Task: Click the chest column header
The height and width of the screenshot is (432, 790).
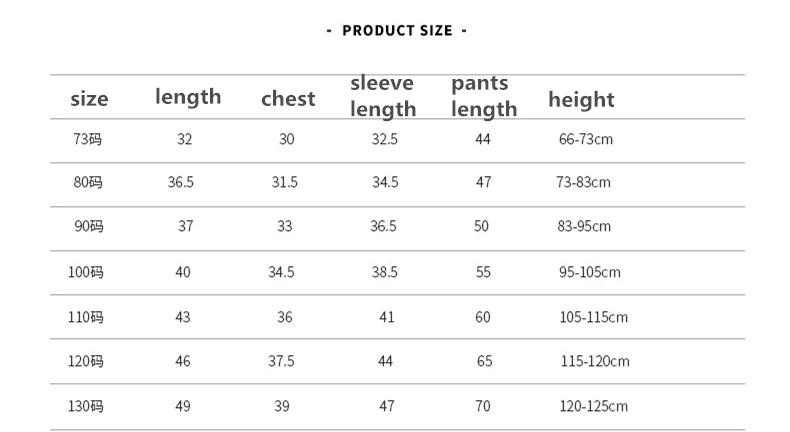Action: [288, 98]
